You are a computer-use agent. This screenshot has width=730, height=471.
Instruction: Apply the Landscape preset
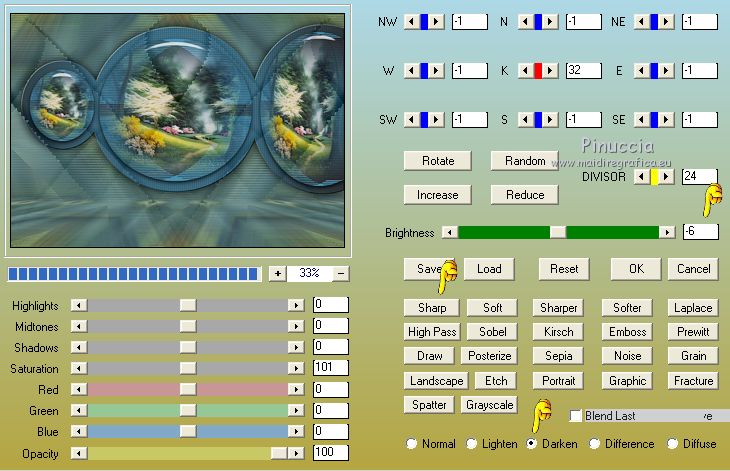pos(436,381)
